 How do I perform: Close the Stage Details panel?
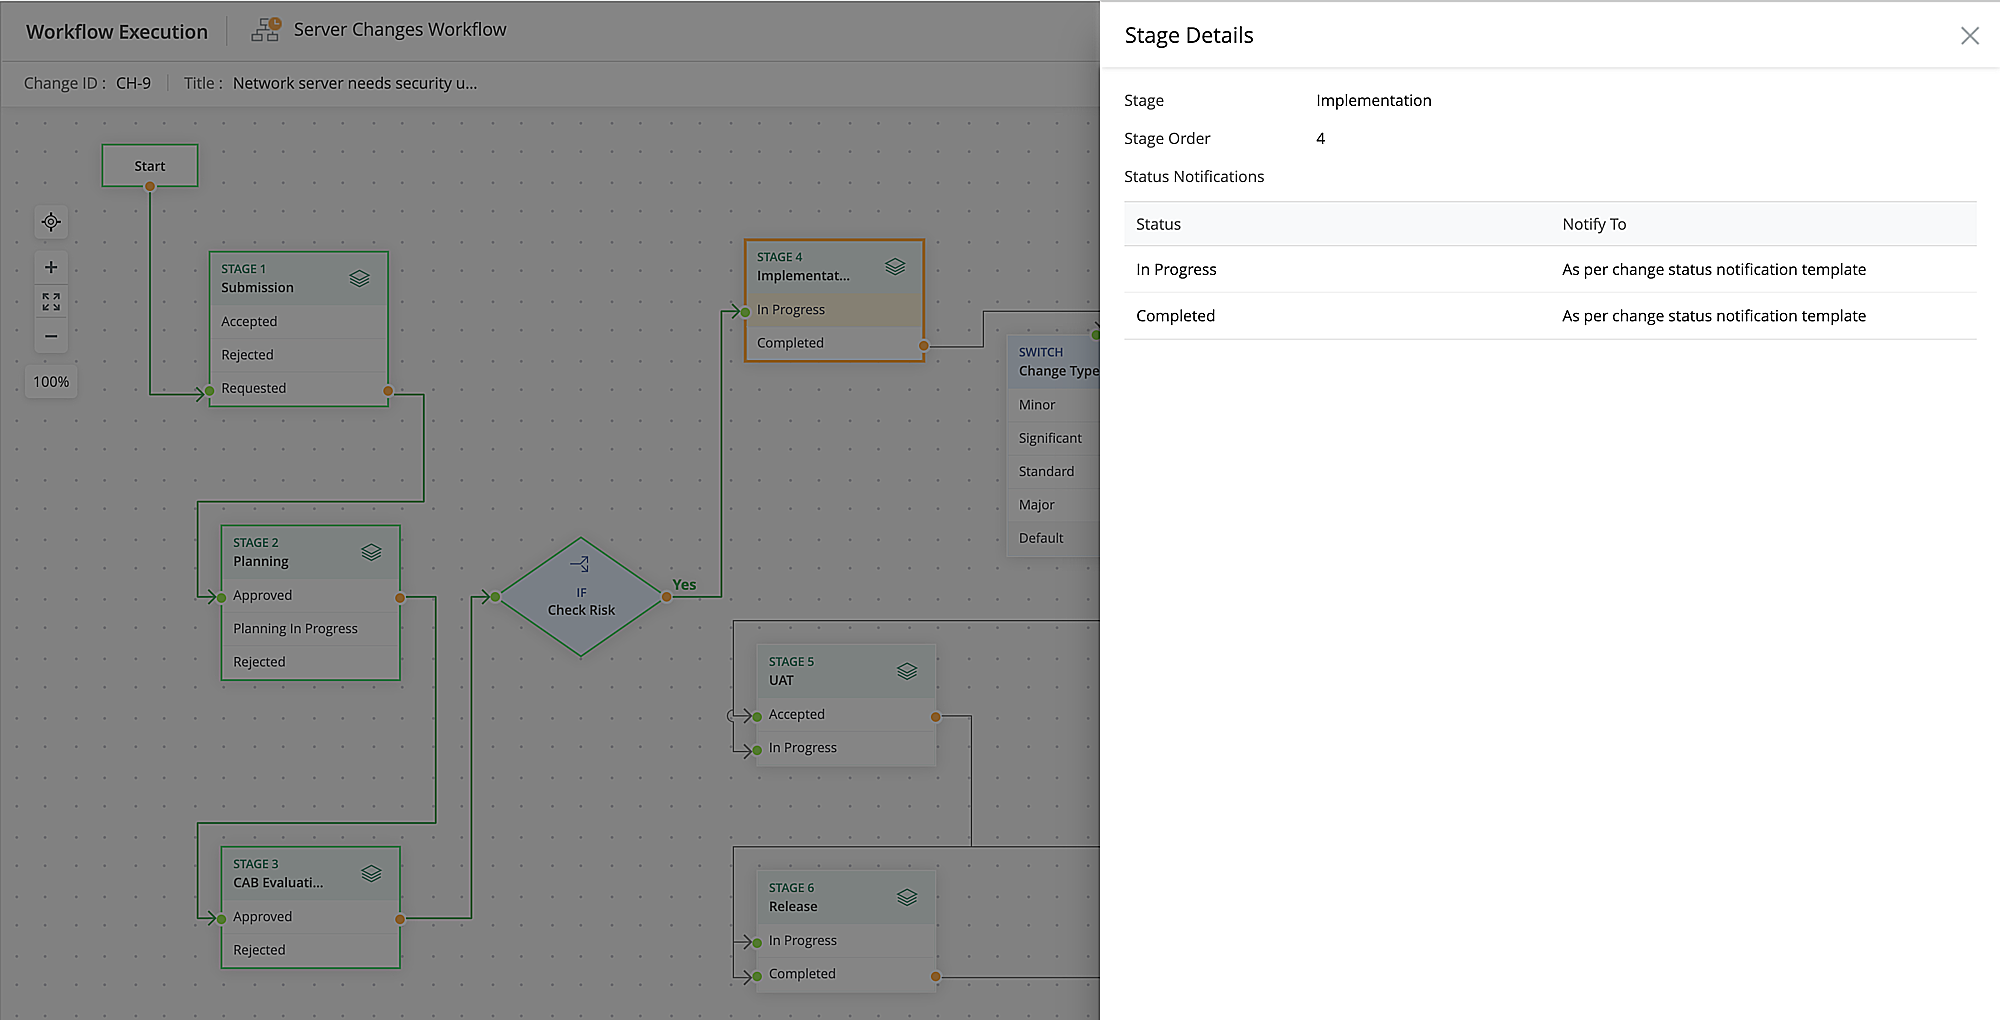[1970, 35]
